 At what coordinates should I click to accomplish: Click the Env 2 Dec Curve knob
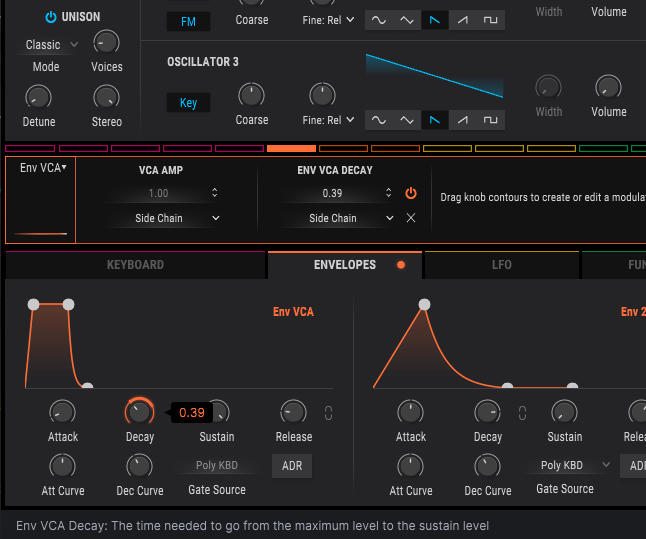(x=487, y=466)
